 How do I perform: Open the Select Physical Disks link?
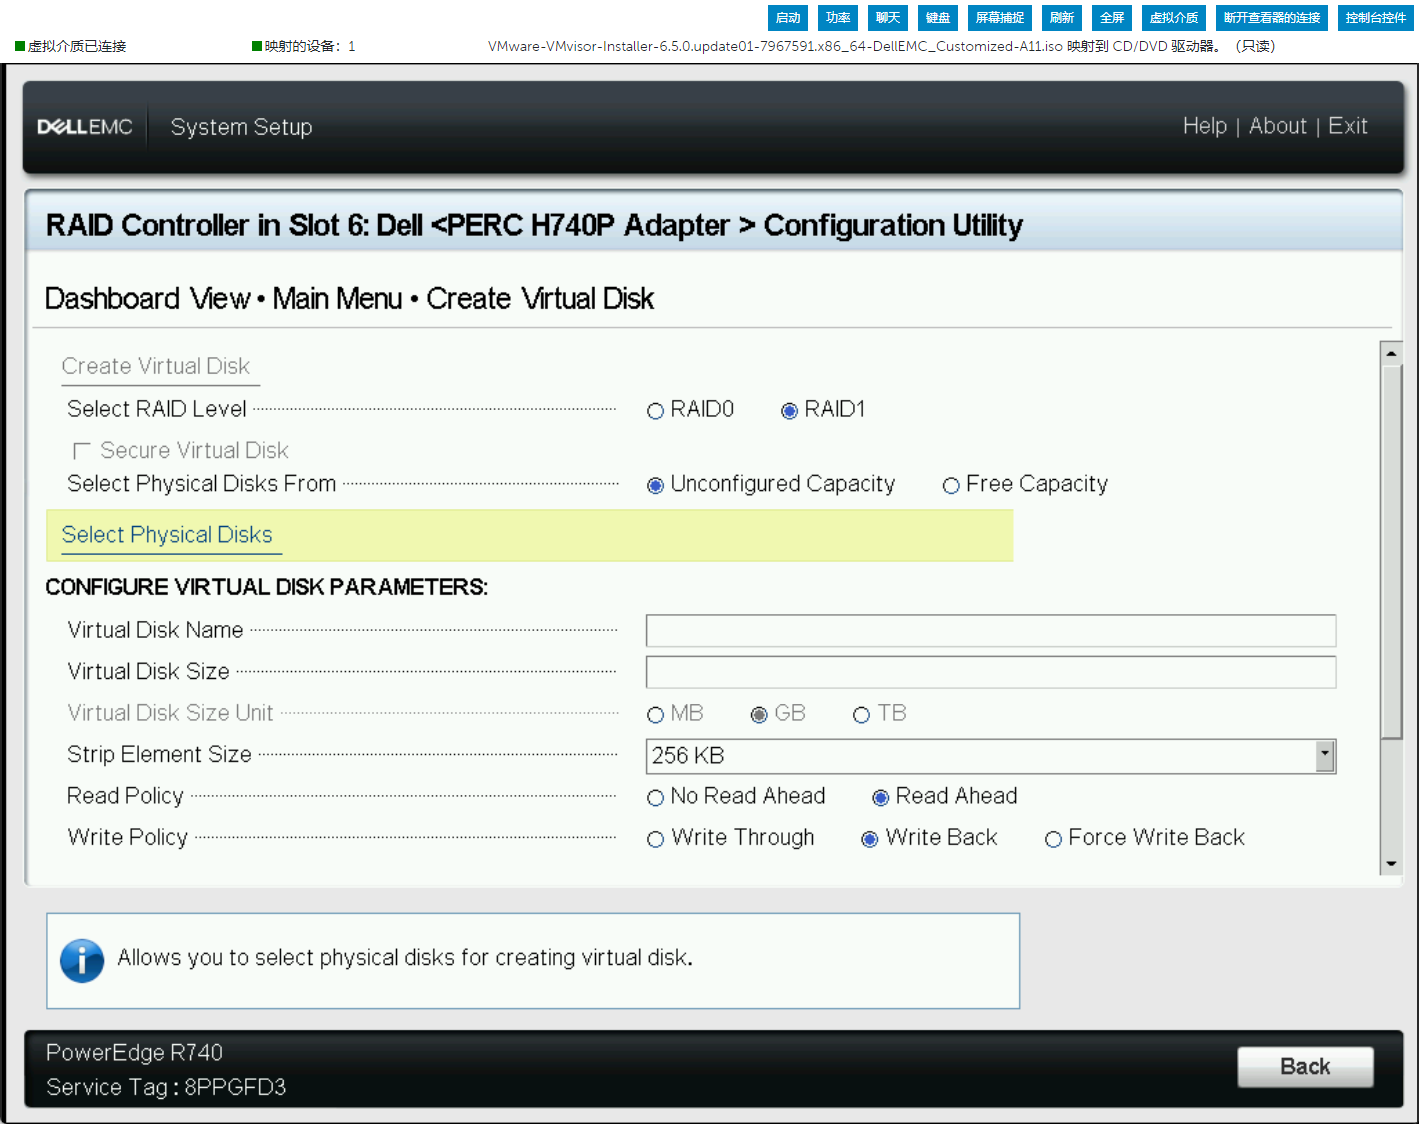coord(167,535)
